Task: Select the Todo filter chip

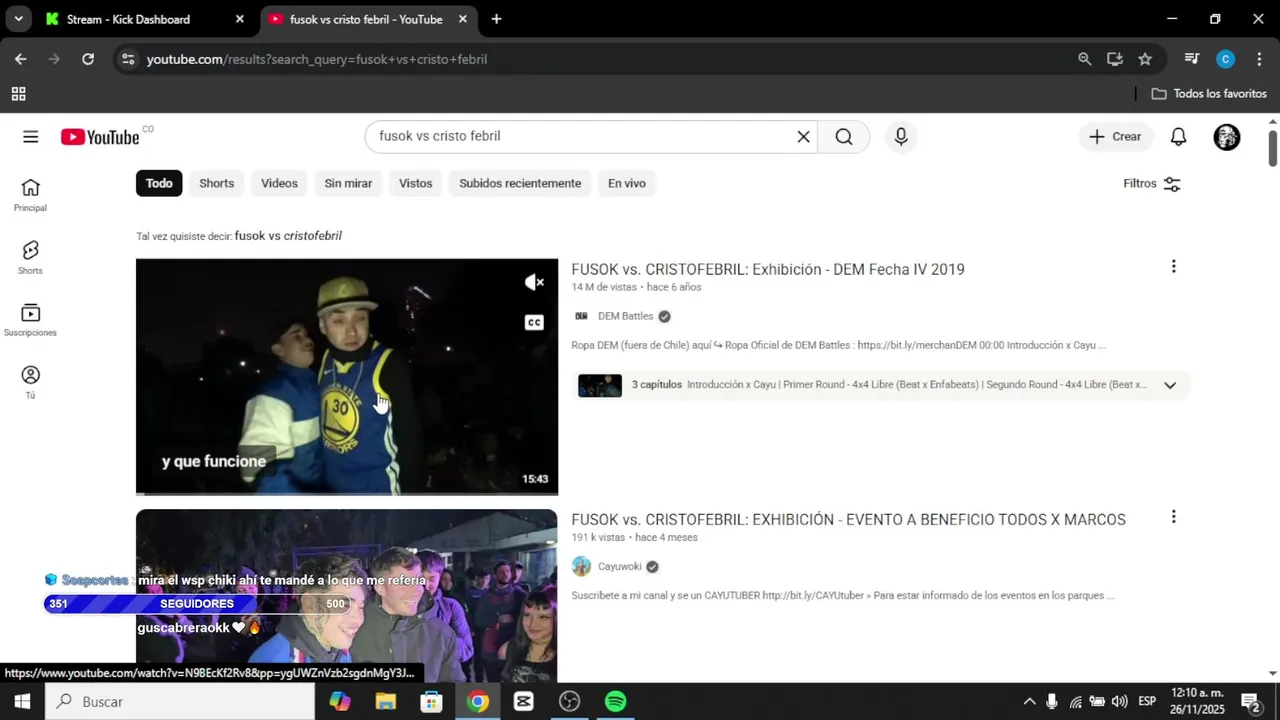Action: pyautogui.click(x=159, y=183)
